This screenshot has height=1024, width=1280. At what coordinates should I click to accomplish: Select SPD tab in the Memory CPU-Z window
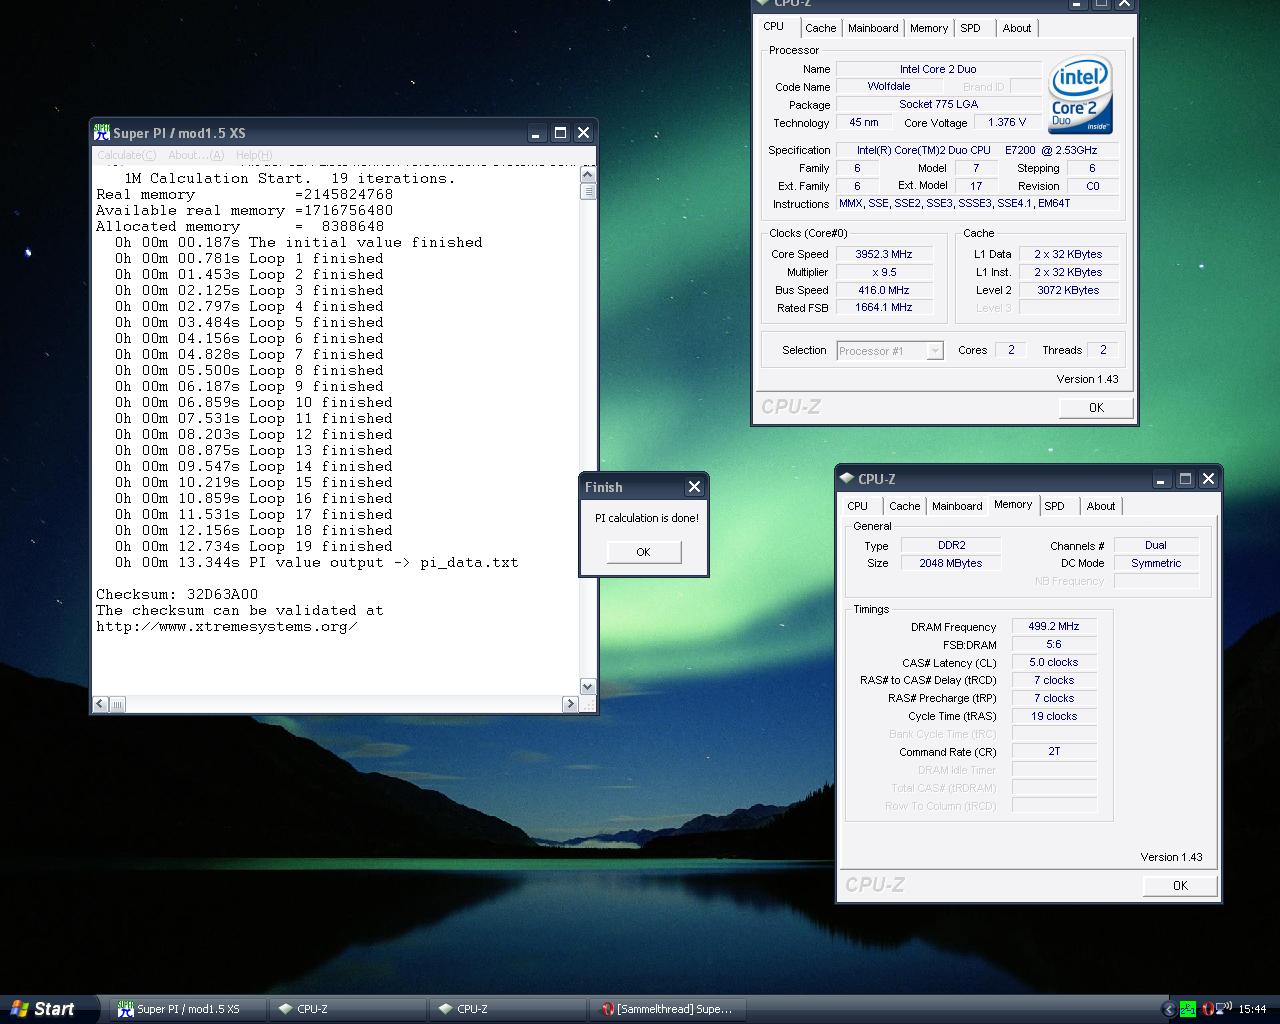[x=1054, y=506]
